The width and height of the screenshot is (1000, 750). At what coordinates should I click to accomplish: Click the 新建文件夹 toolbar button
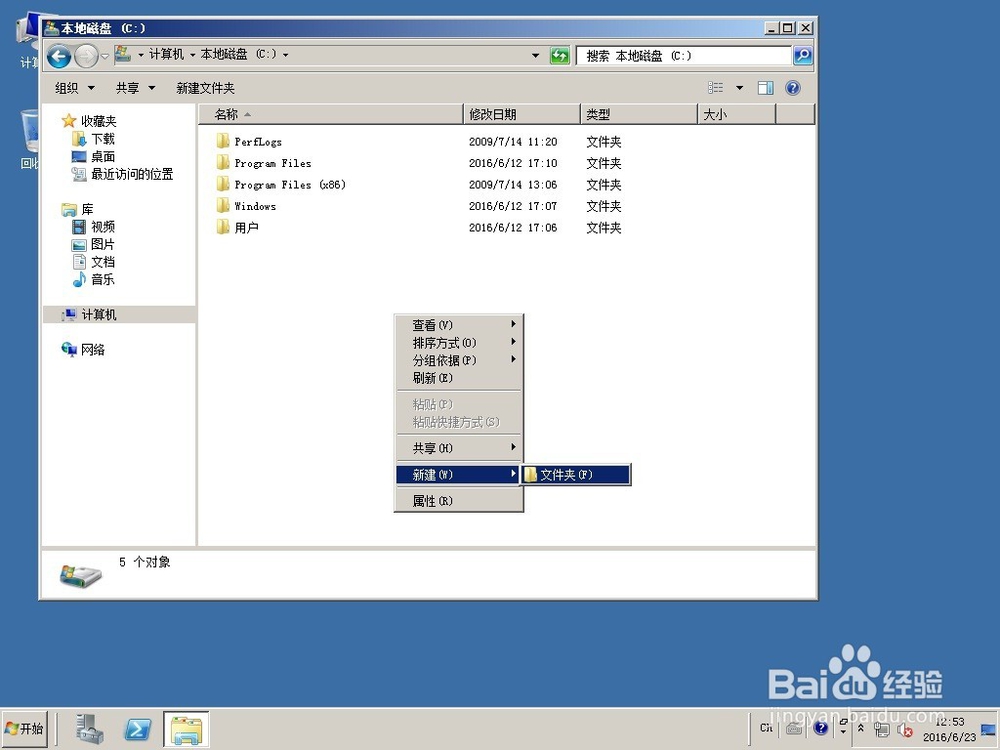[205, 87]
